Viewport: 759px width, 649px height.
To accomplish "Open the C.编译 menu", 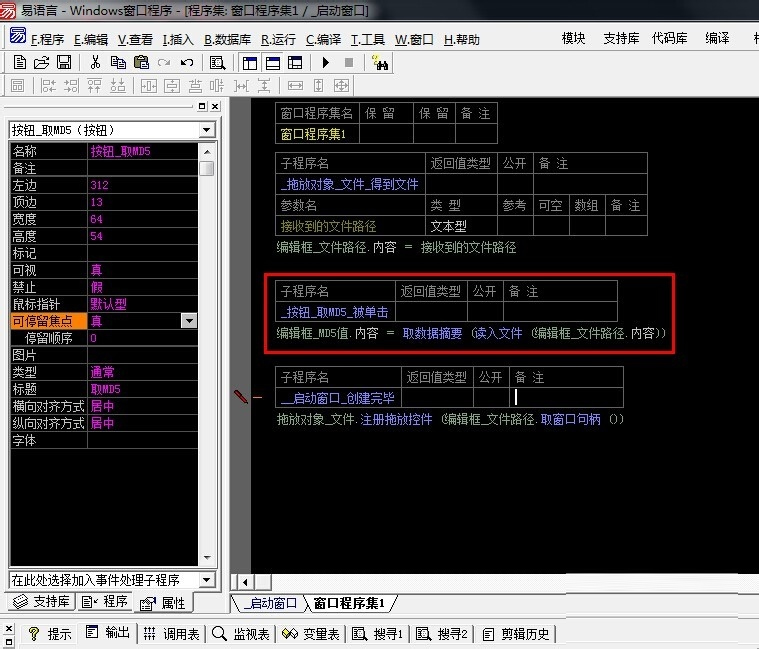I will point(323,40).
